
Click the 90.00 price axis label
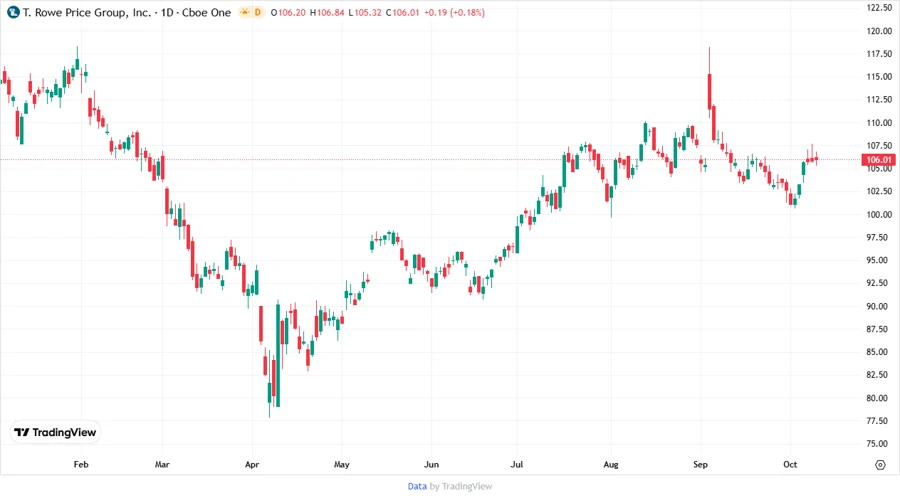(879, 306)
